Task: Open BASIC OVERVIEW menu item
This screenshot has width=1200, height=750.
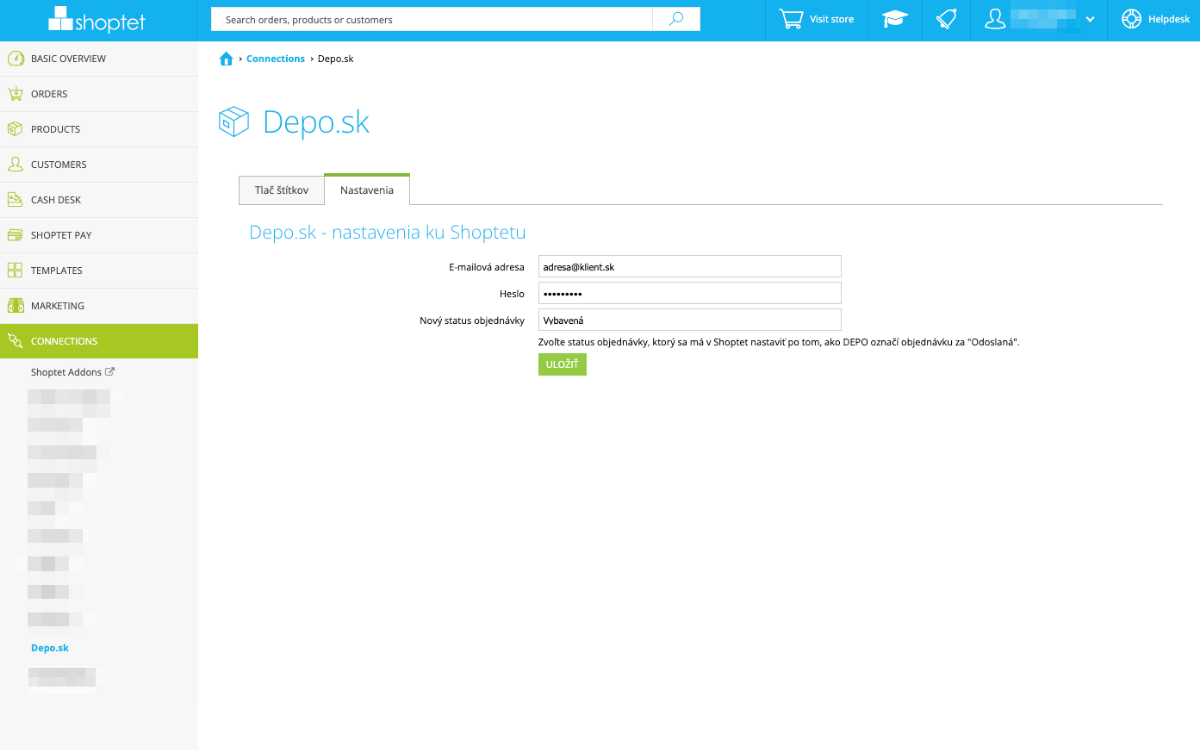Action: 99,59
